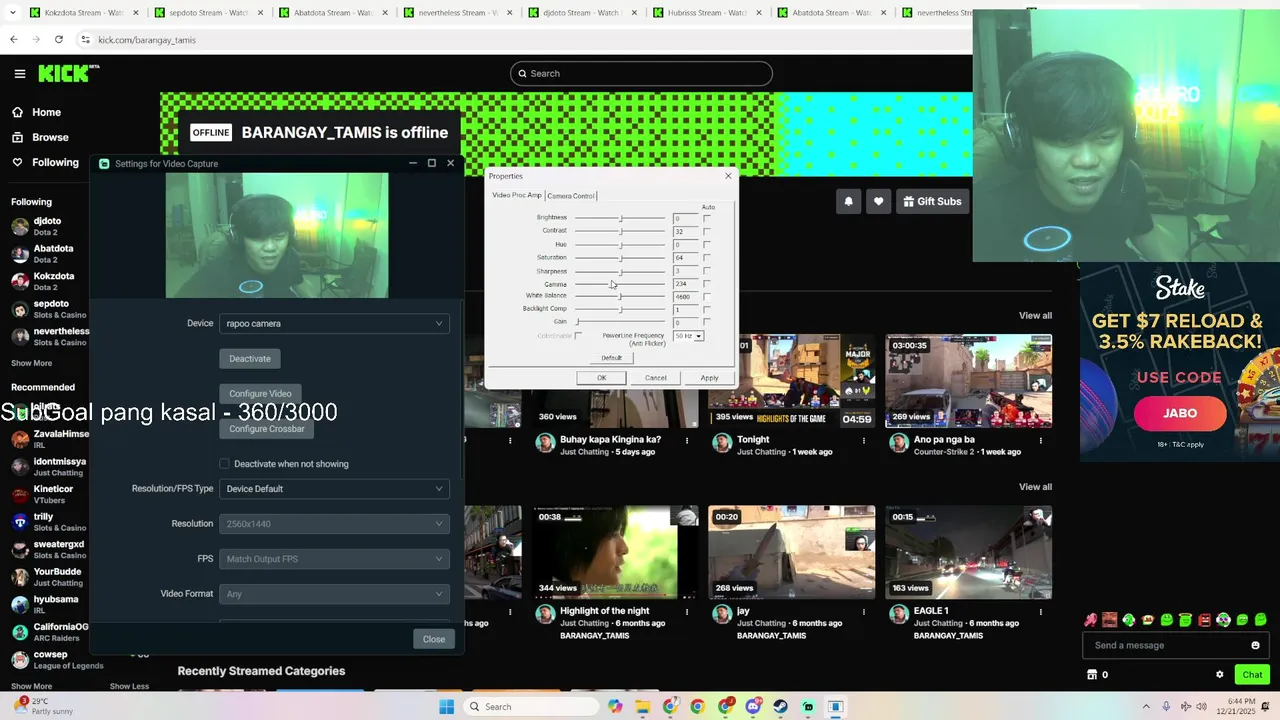Open Windows Start menu
1280x720 pixels.
click(x=446, y=707)
